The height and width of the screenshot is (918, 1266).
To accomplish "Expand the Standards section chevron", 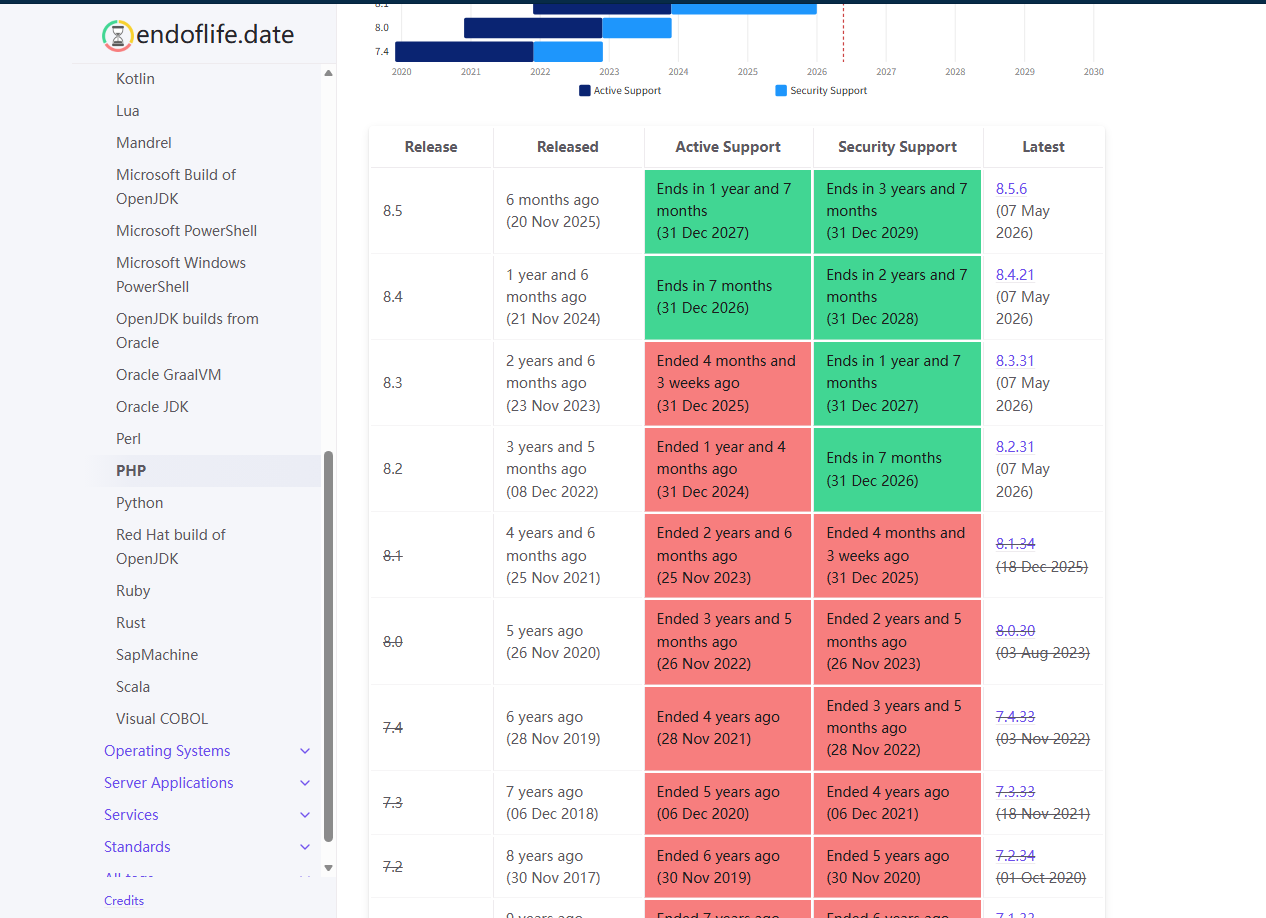I will click(x=305, y=847).
